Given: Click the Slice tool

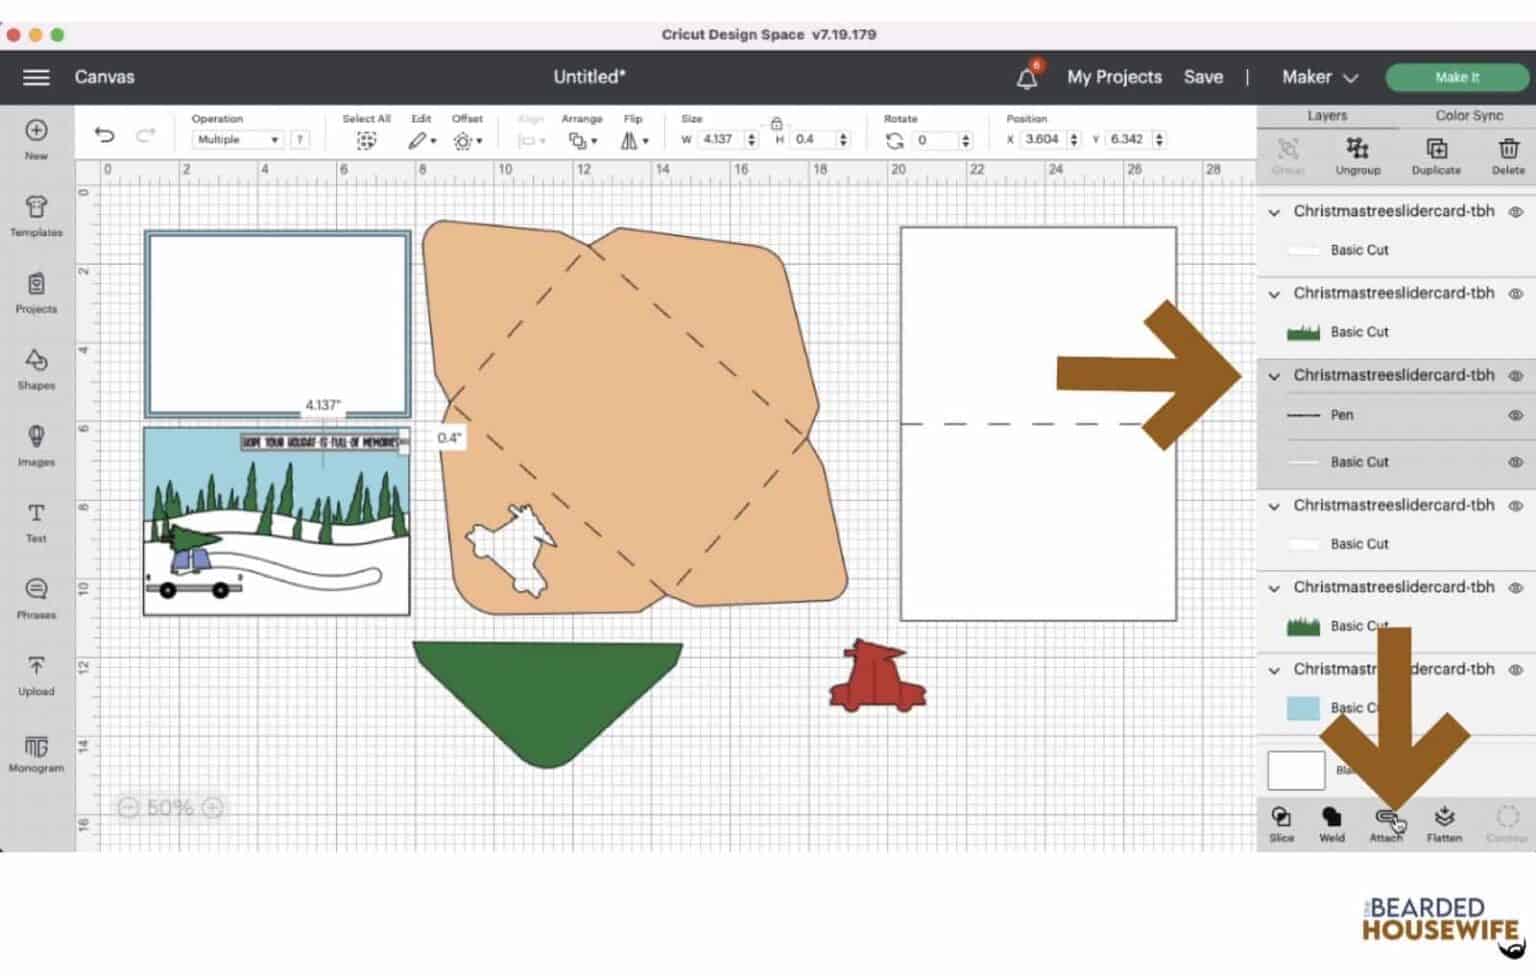Looking at the screenshot, I should tap(1281, 823).
